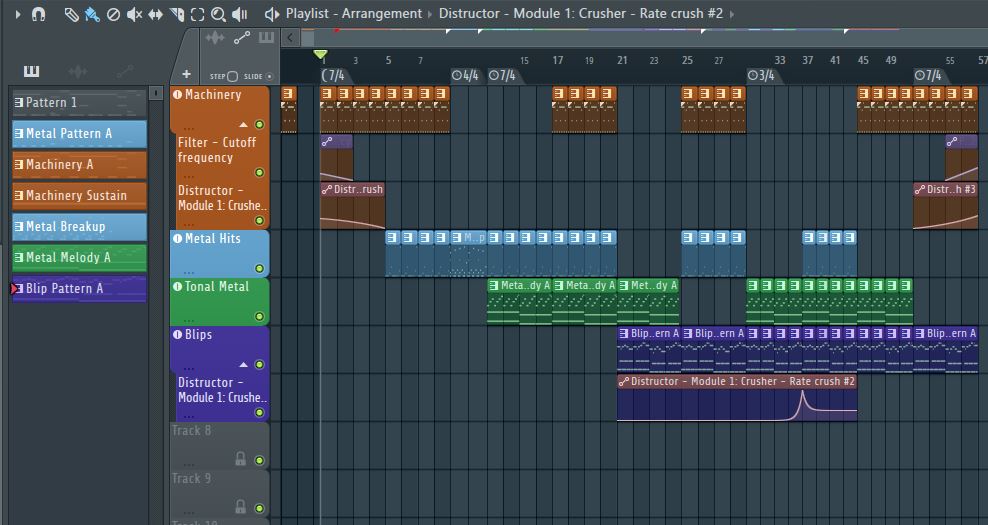The width and height of the screenshot is (988, 525).
Task: Show automation clips in the picker panel
Action: coord(125,71)
